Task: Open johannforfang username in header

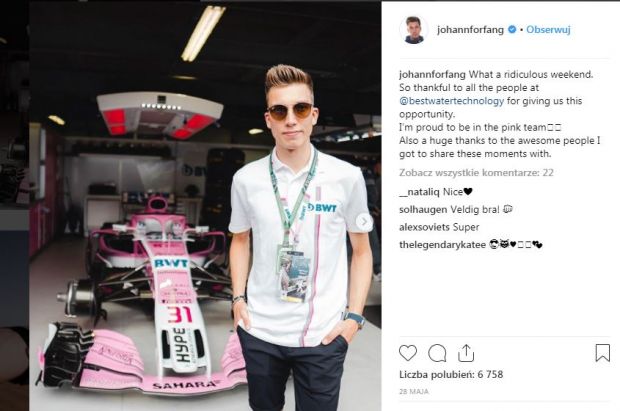Action: pos(470,30)
